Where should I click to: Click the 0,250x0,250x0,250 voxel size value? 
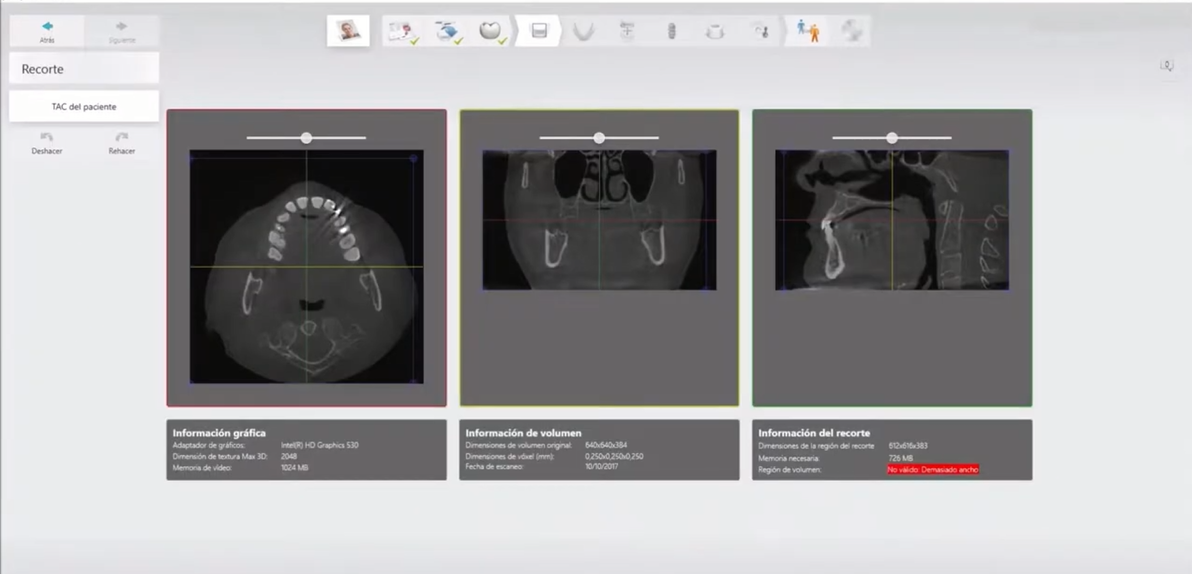(x=614, y=456)
